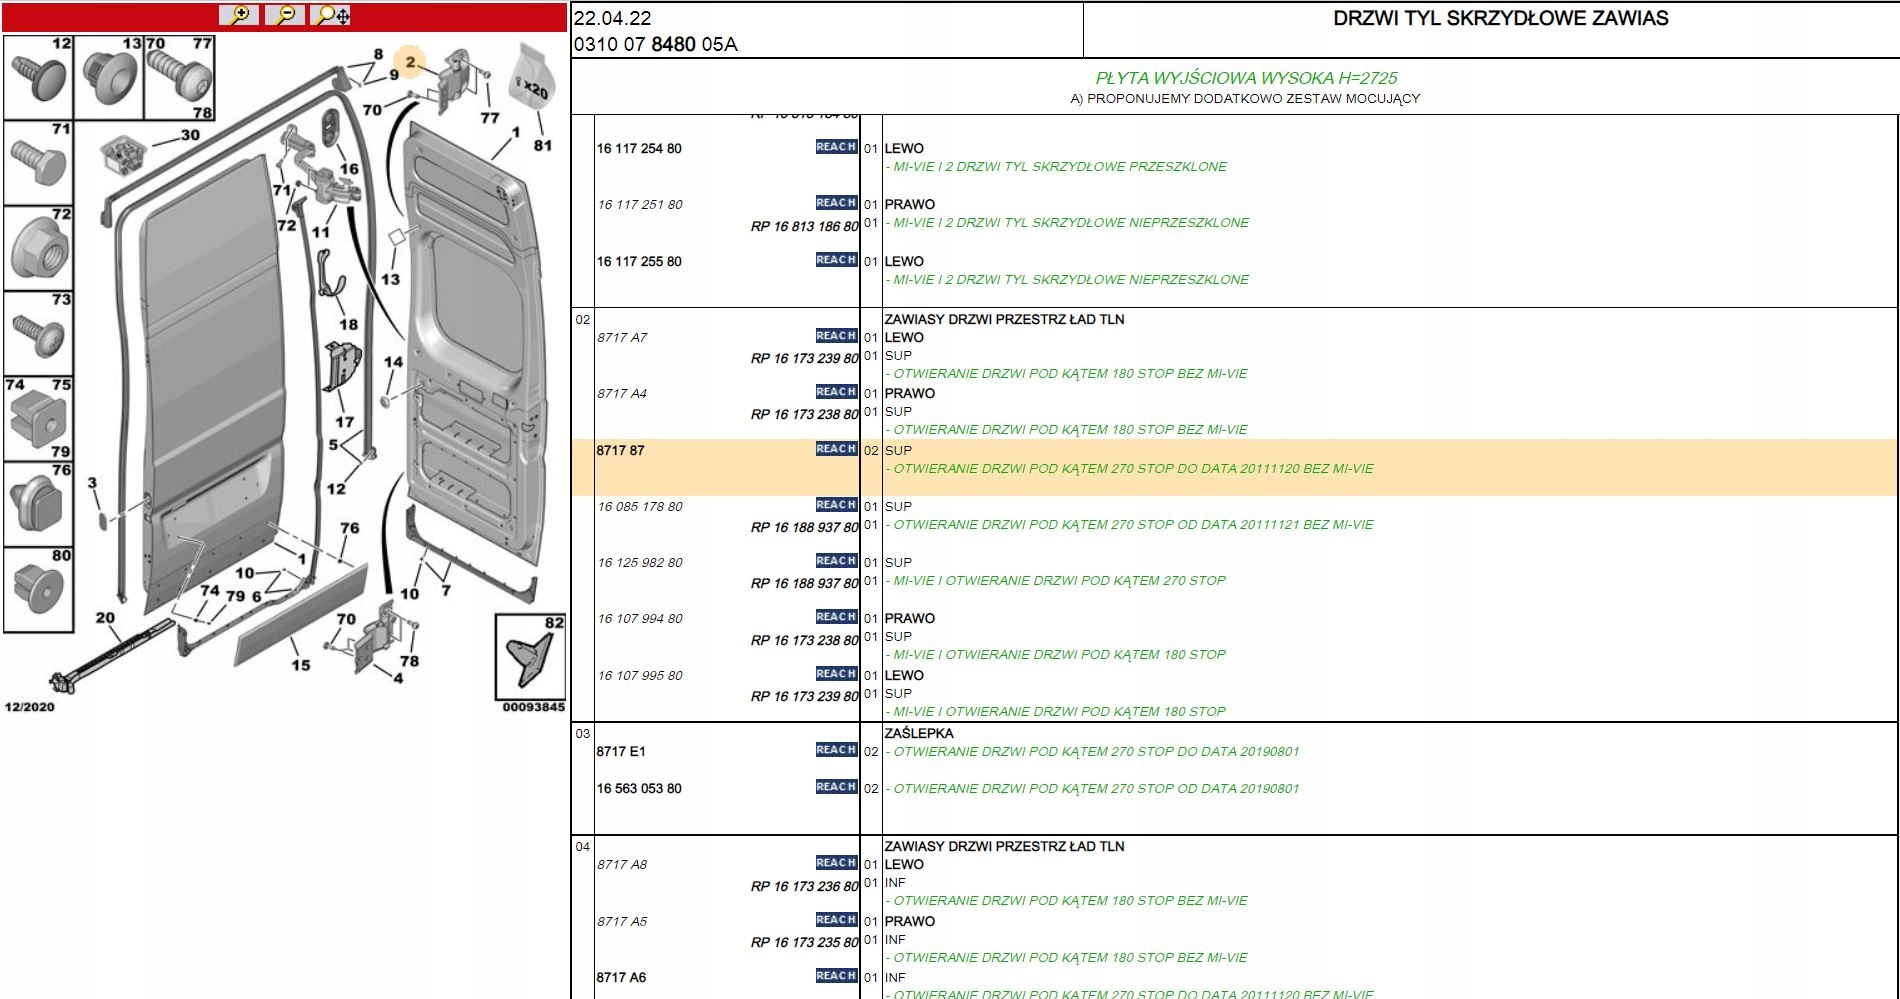The width and height of the screenshot is (1900, 999).
Task: Click the date 22.04.22 in header
Action: click(612, 18)
